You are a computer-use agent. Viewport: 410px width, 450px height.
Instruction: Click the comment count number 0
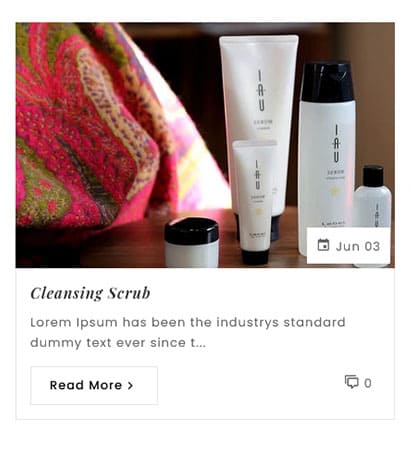pos(368,383)
